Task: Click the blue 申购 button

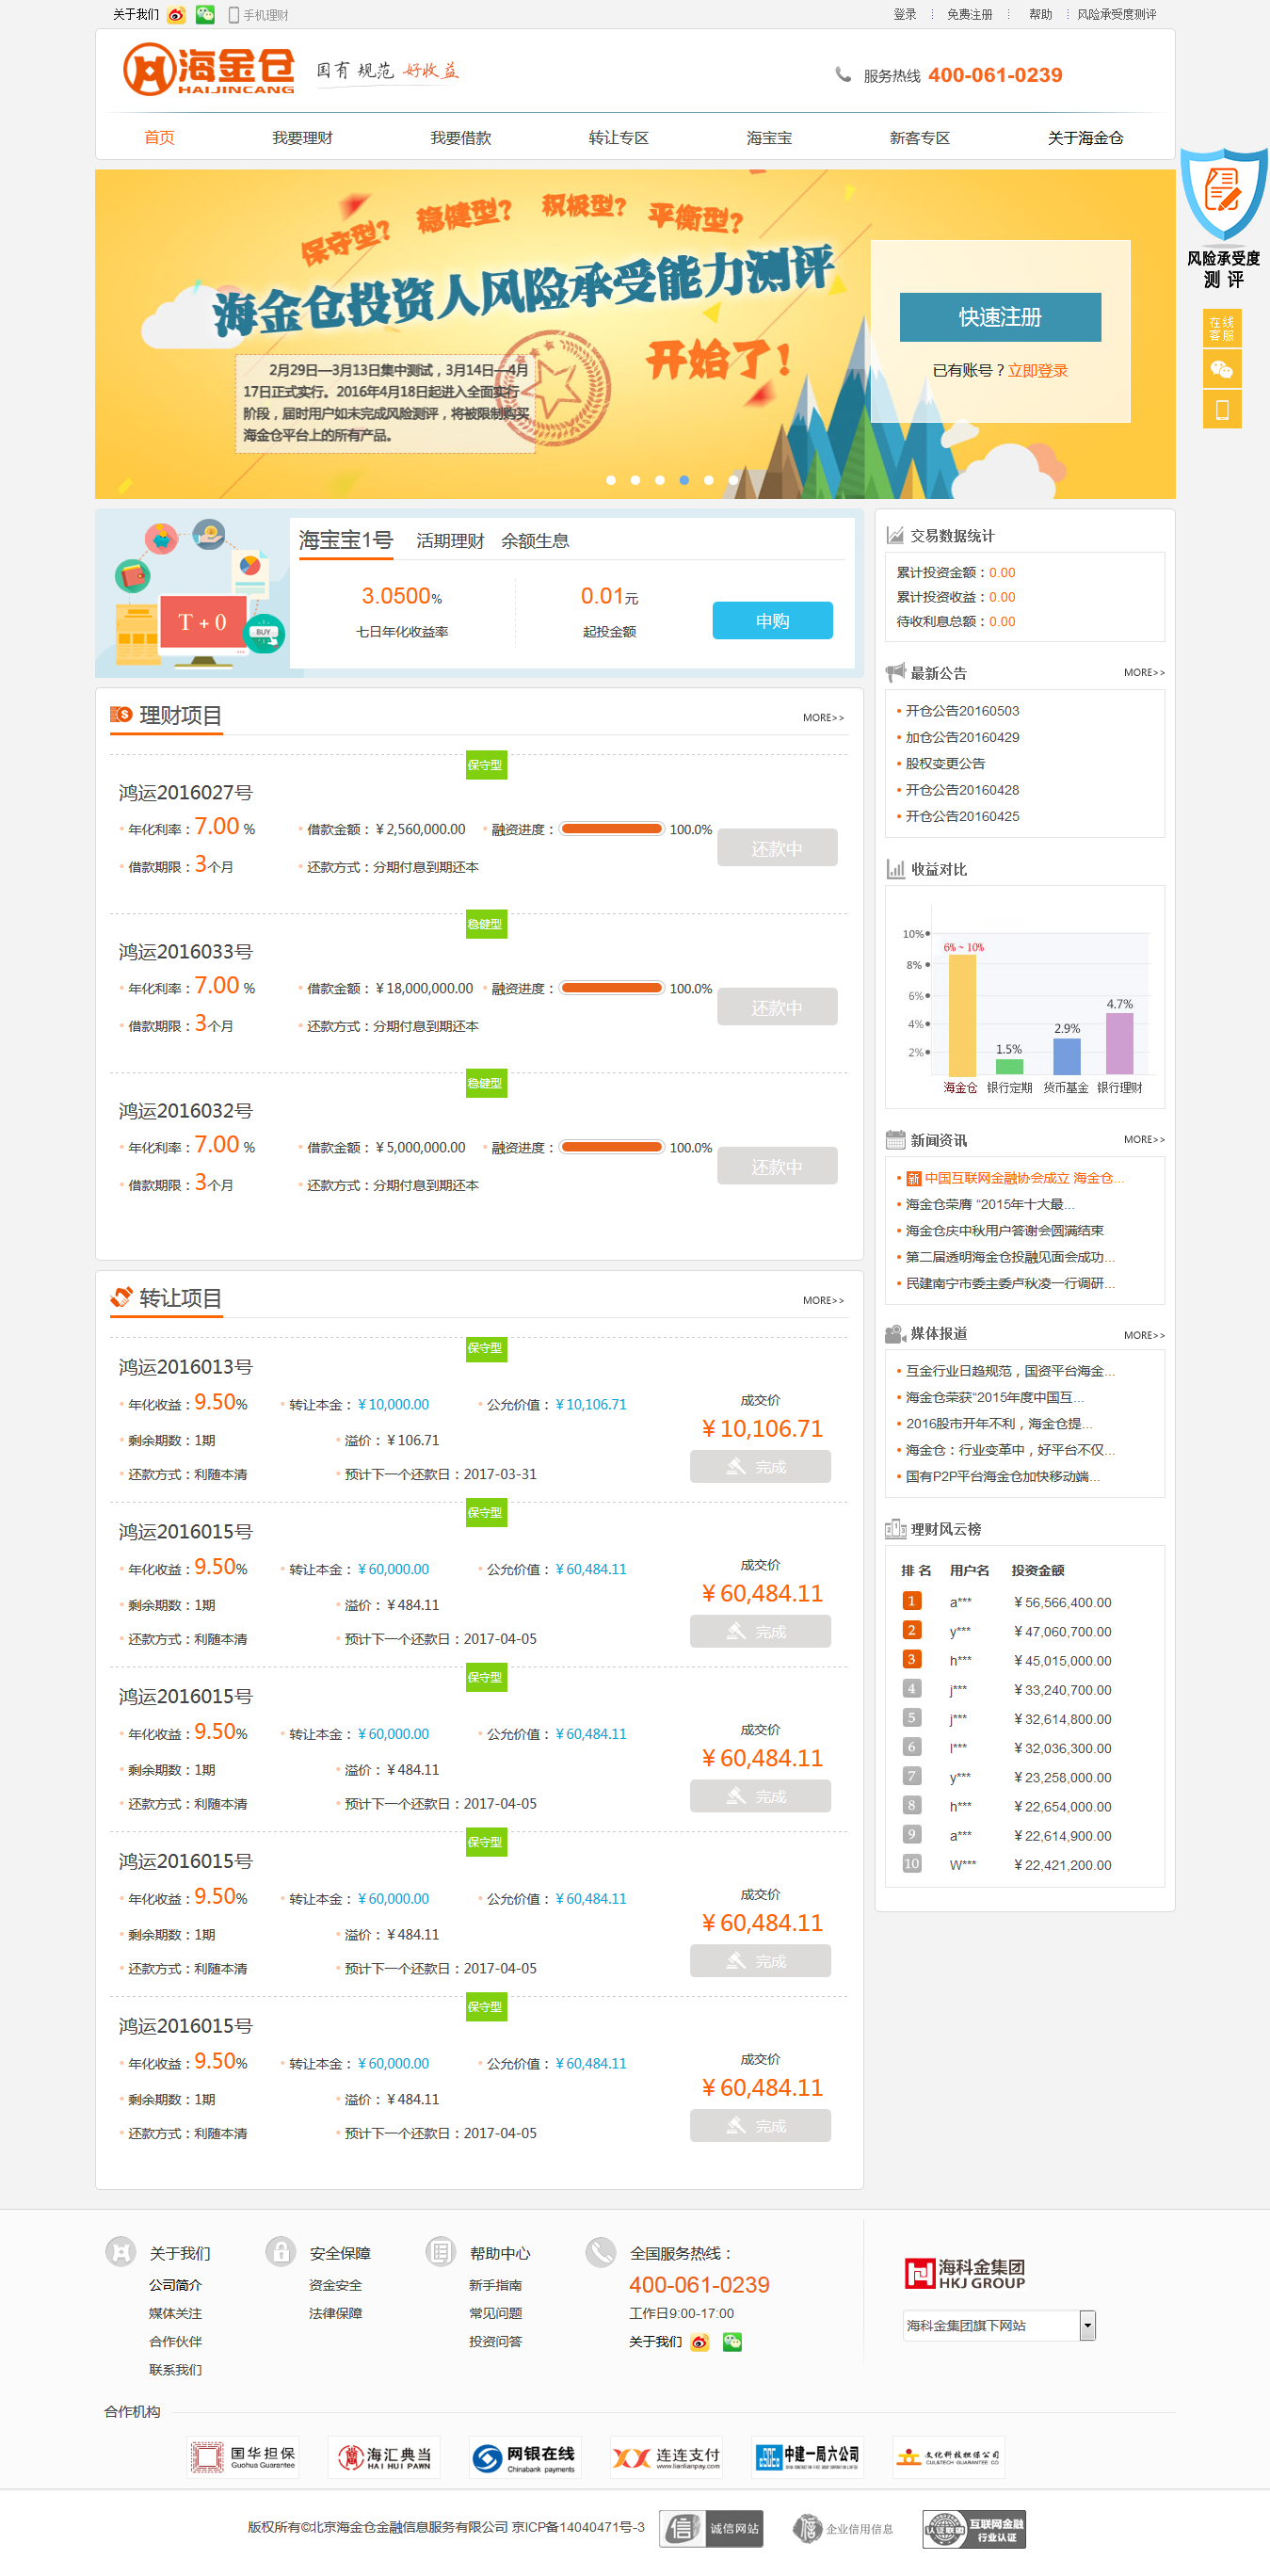Action: coord(772,621)
